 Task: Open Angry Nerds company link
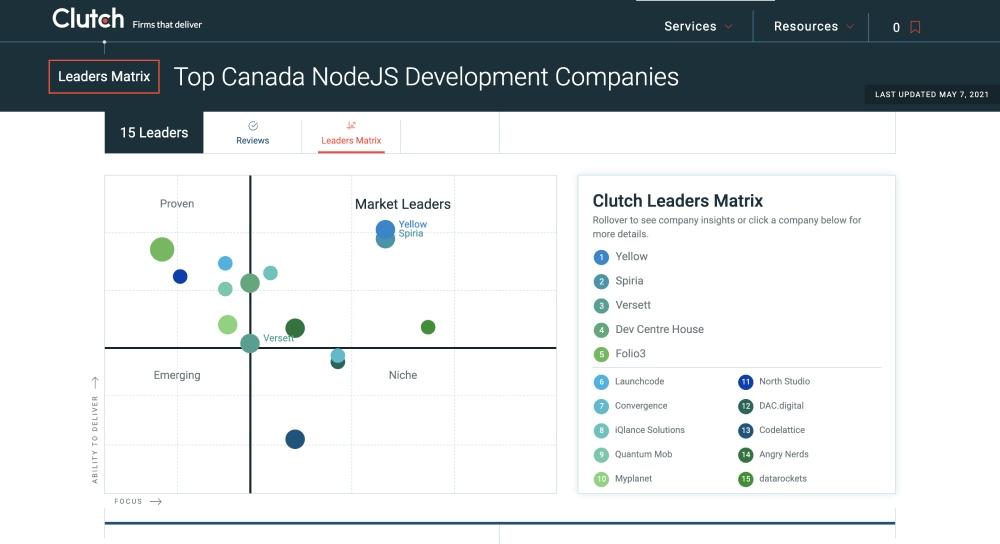(x=784, y=454)
